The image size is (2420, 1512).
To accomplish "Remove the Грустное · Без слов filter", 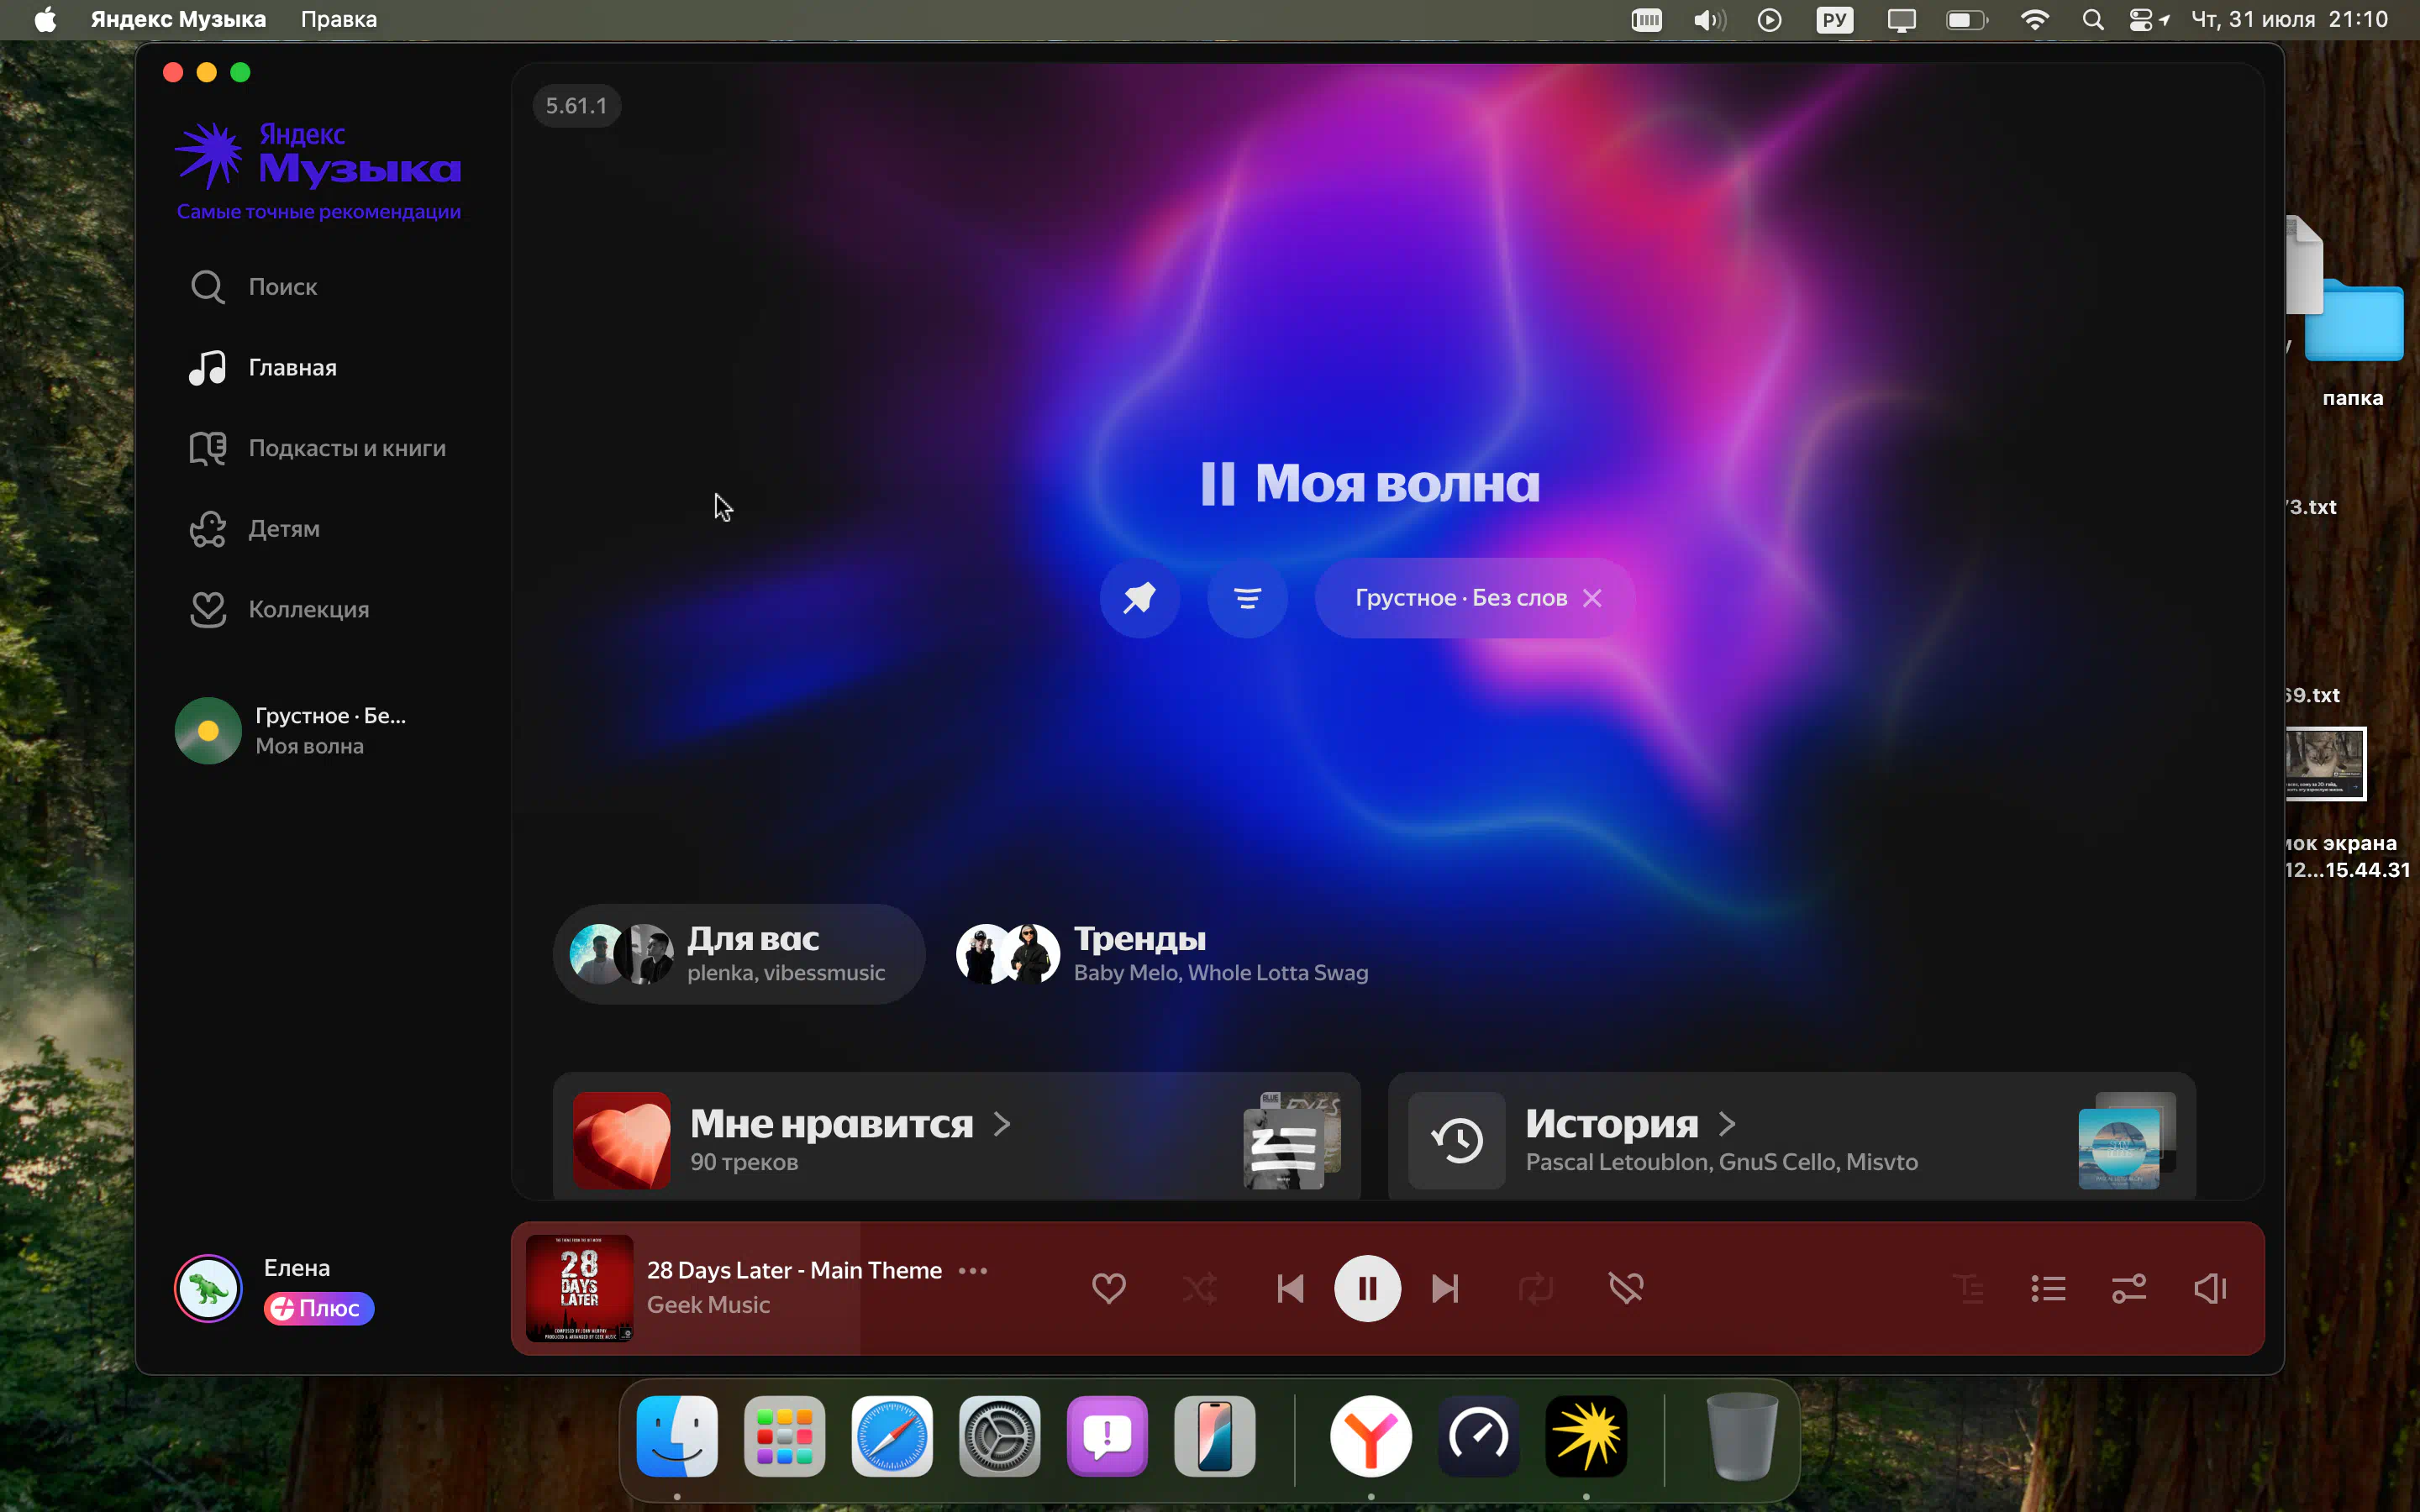I will pos(1592,598).
